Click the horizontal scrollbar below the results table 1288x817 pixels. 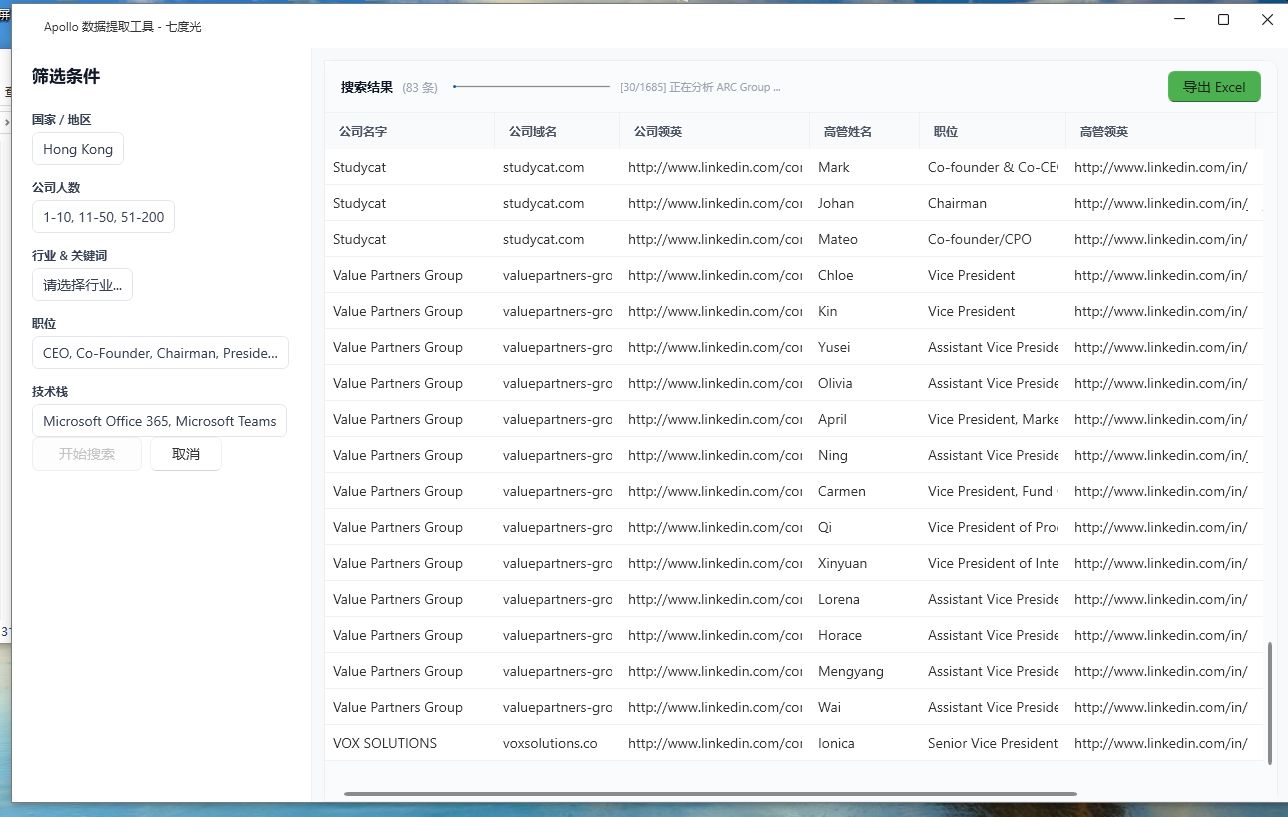tap(710, 794)
